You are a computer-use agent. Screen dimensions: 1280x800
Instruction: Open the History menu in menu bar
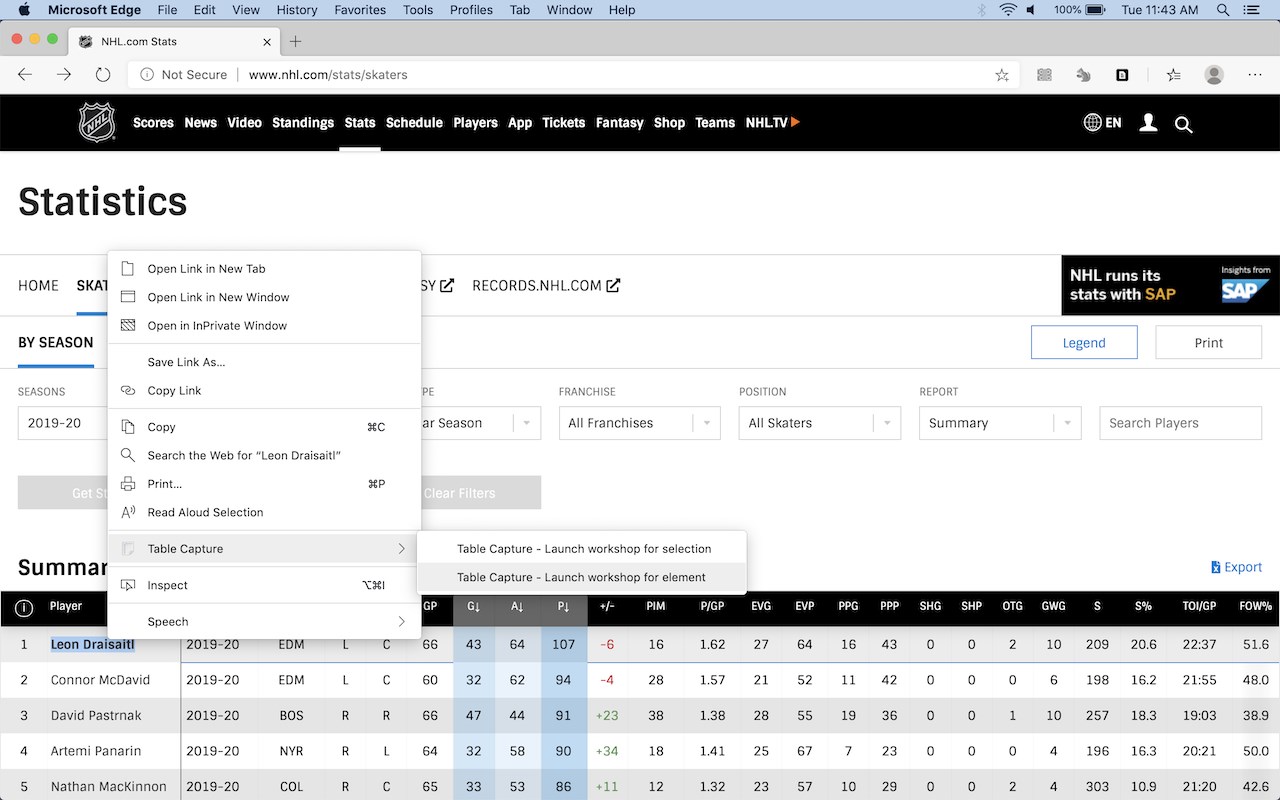(x=297, y=10)
